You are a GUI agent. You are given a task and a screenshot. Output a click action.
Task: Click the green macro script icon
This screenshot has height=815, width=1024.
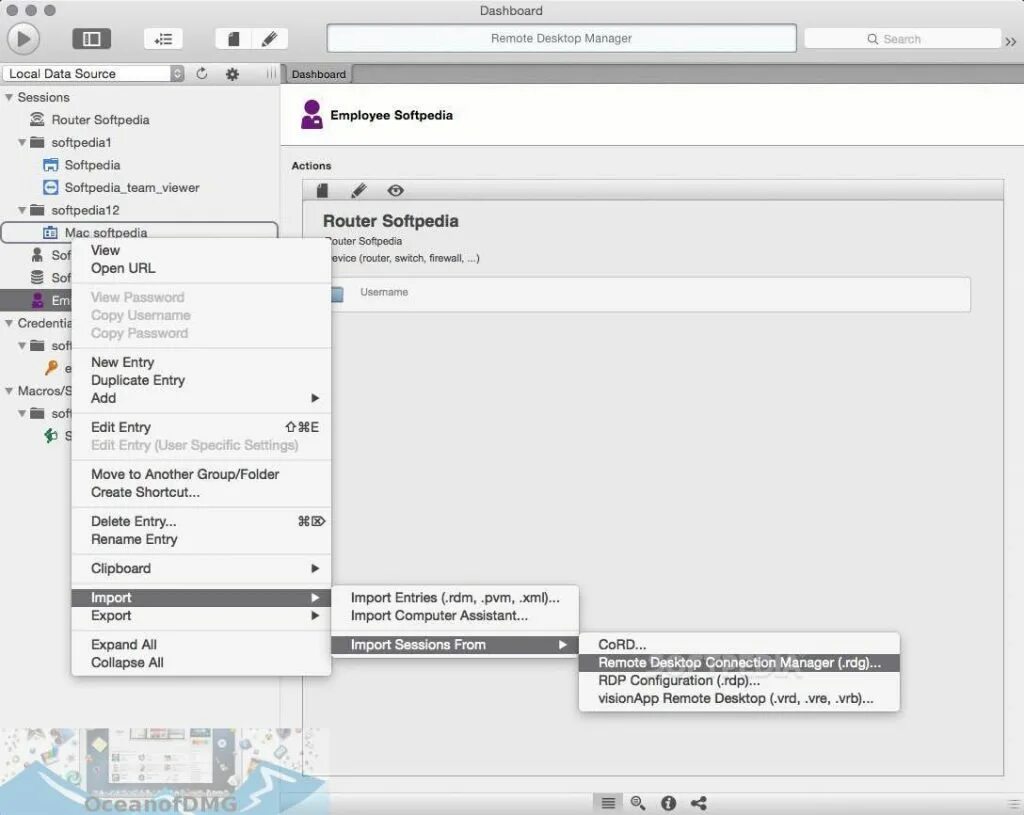(50, 436)
